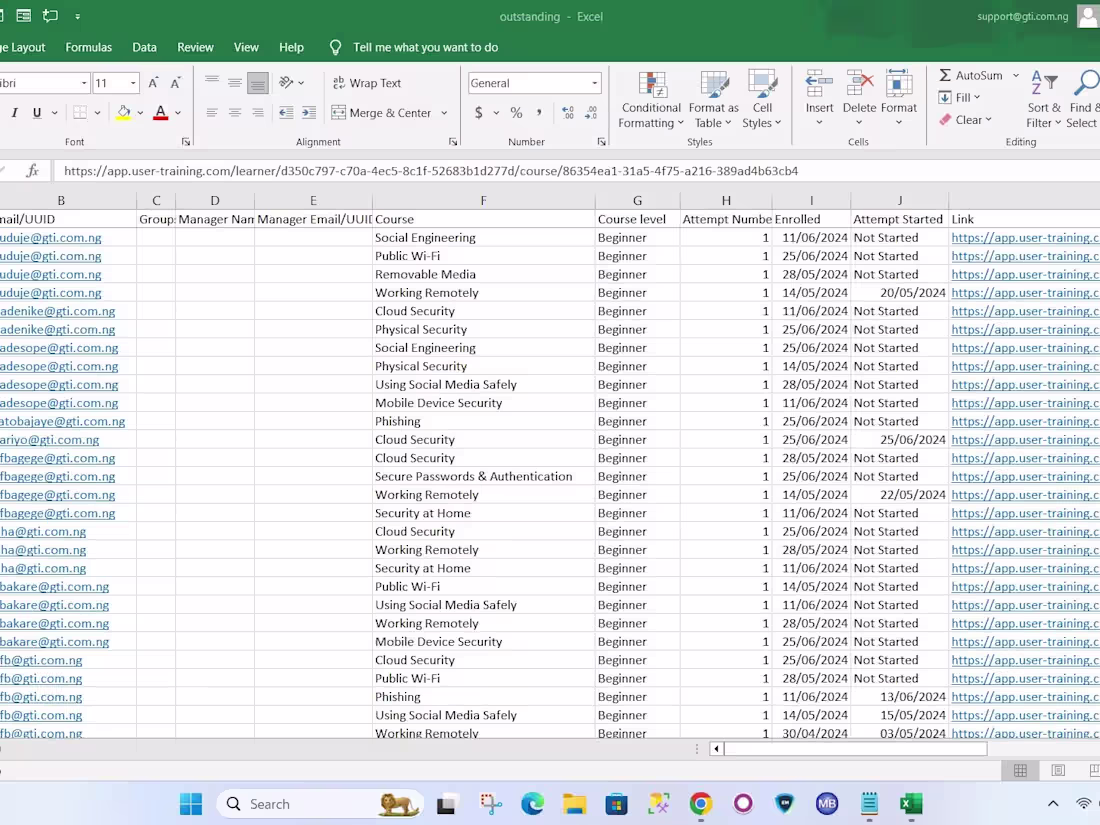Viewport: 1100px width, 825px height.
Task: Choose a Font Color from the red swatch
Action: (160, 113)
